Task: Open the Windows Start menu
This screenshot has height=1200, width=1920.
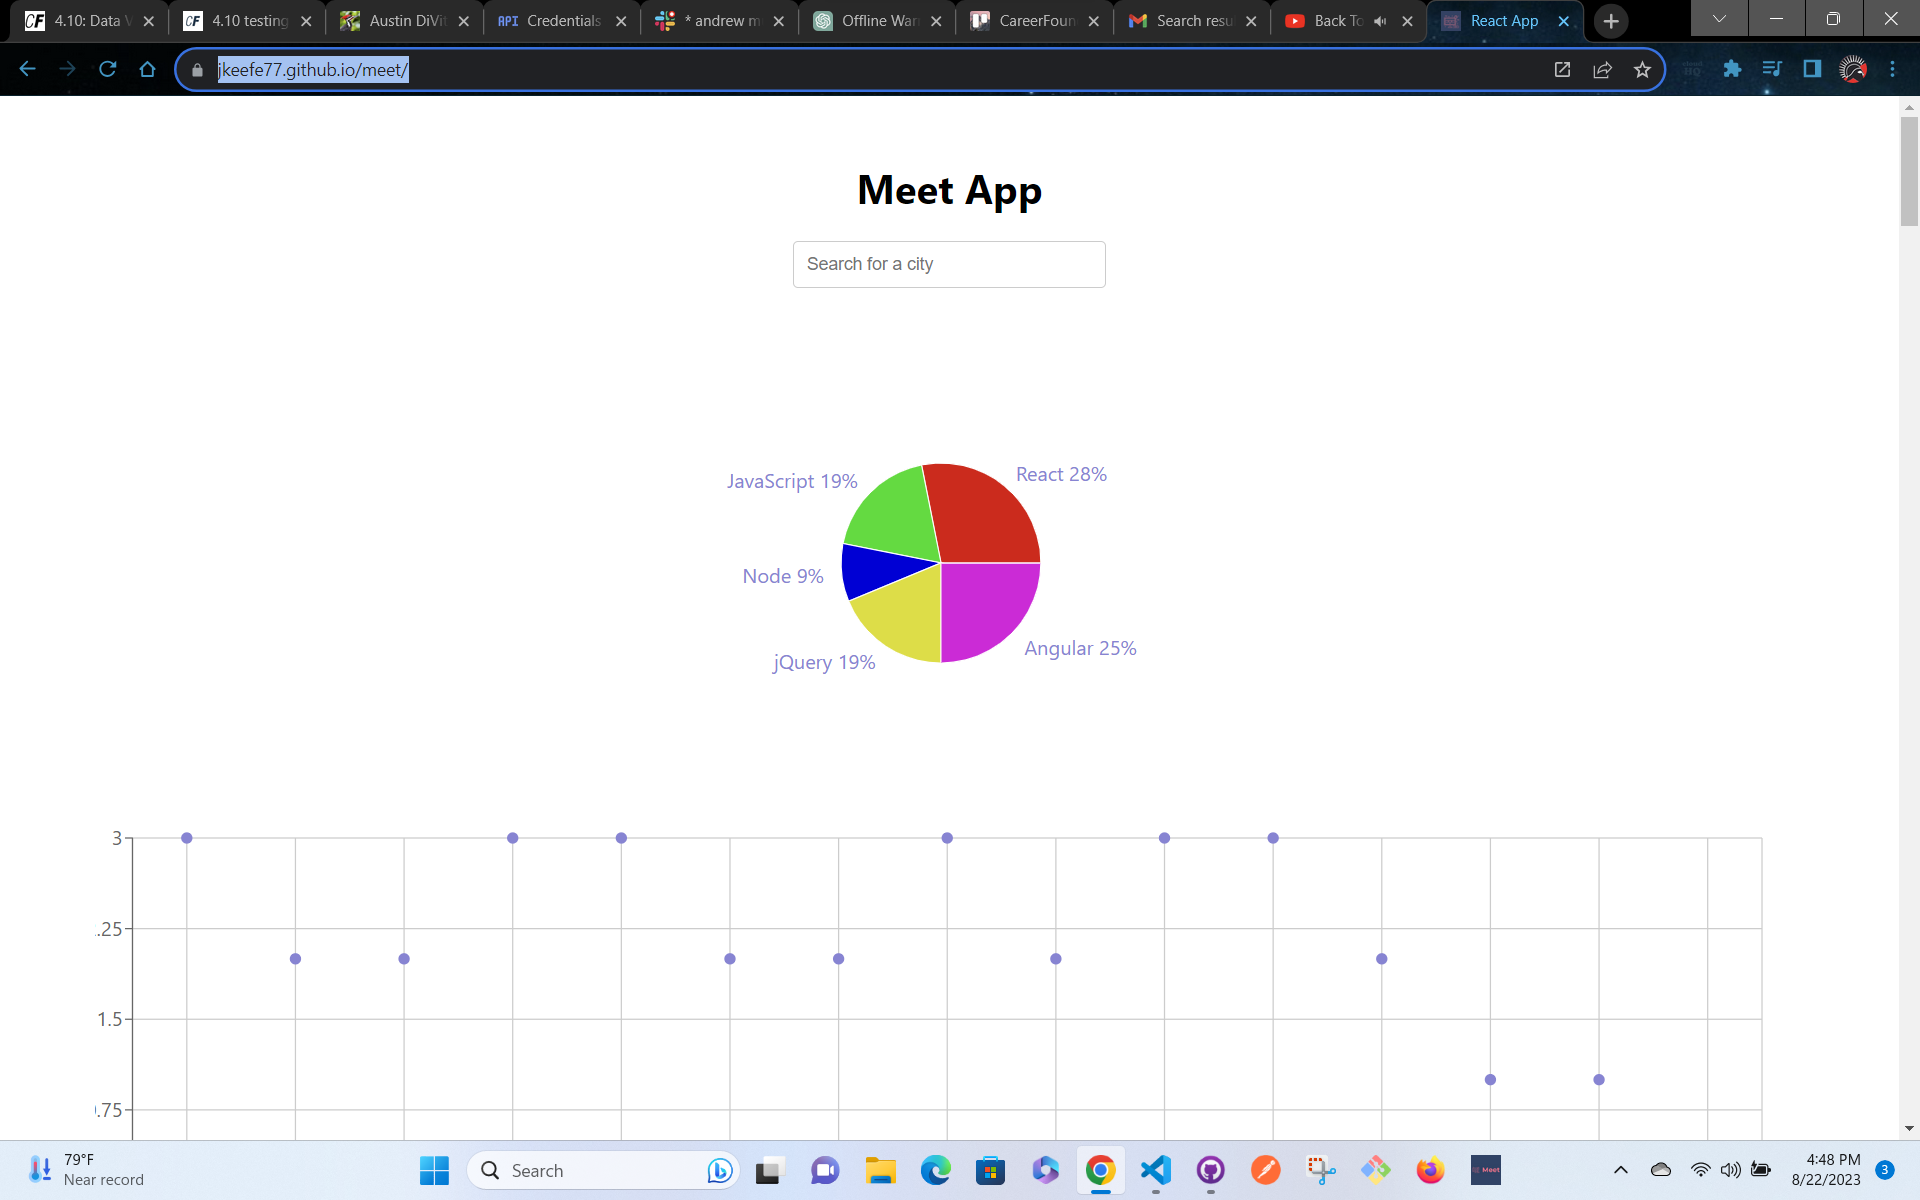Action: click(434, 1170)
